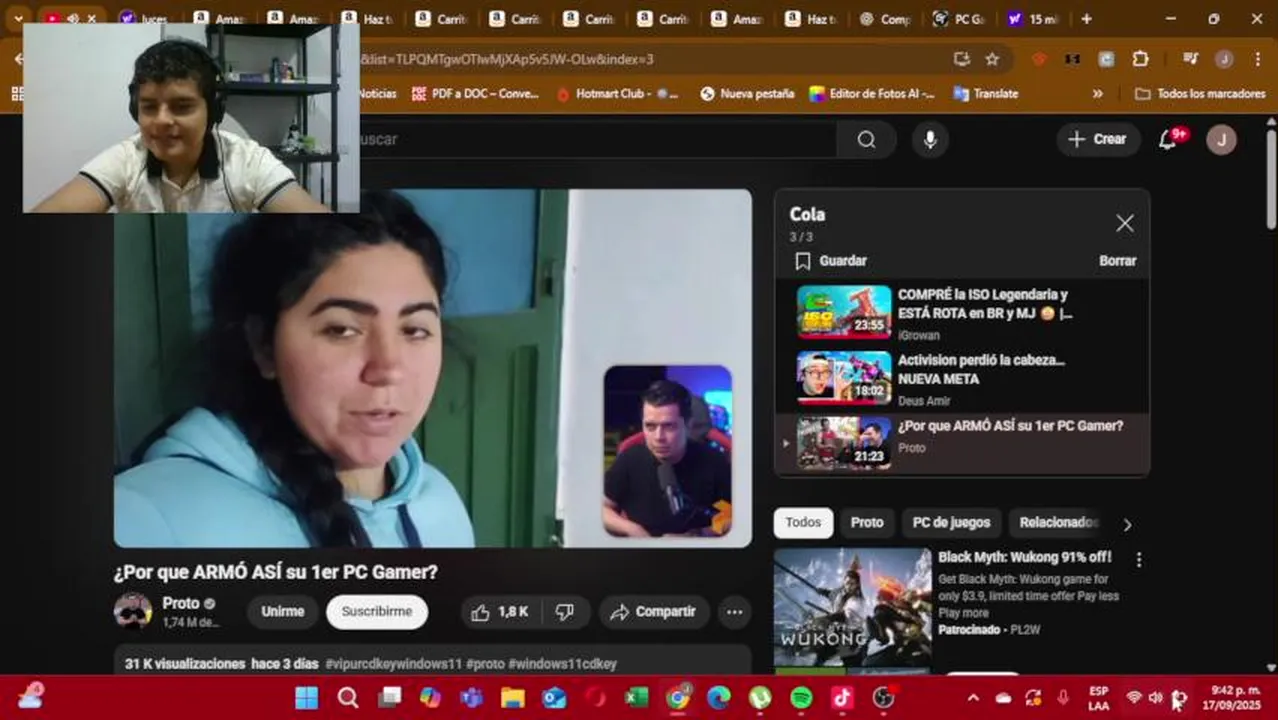
Task: Open YouTube notifications bell
Action: [x=1168, y=139]
